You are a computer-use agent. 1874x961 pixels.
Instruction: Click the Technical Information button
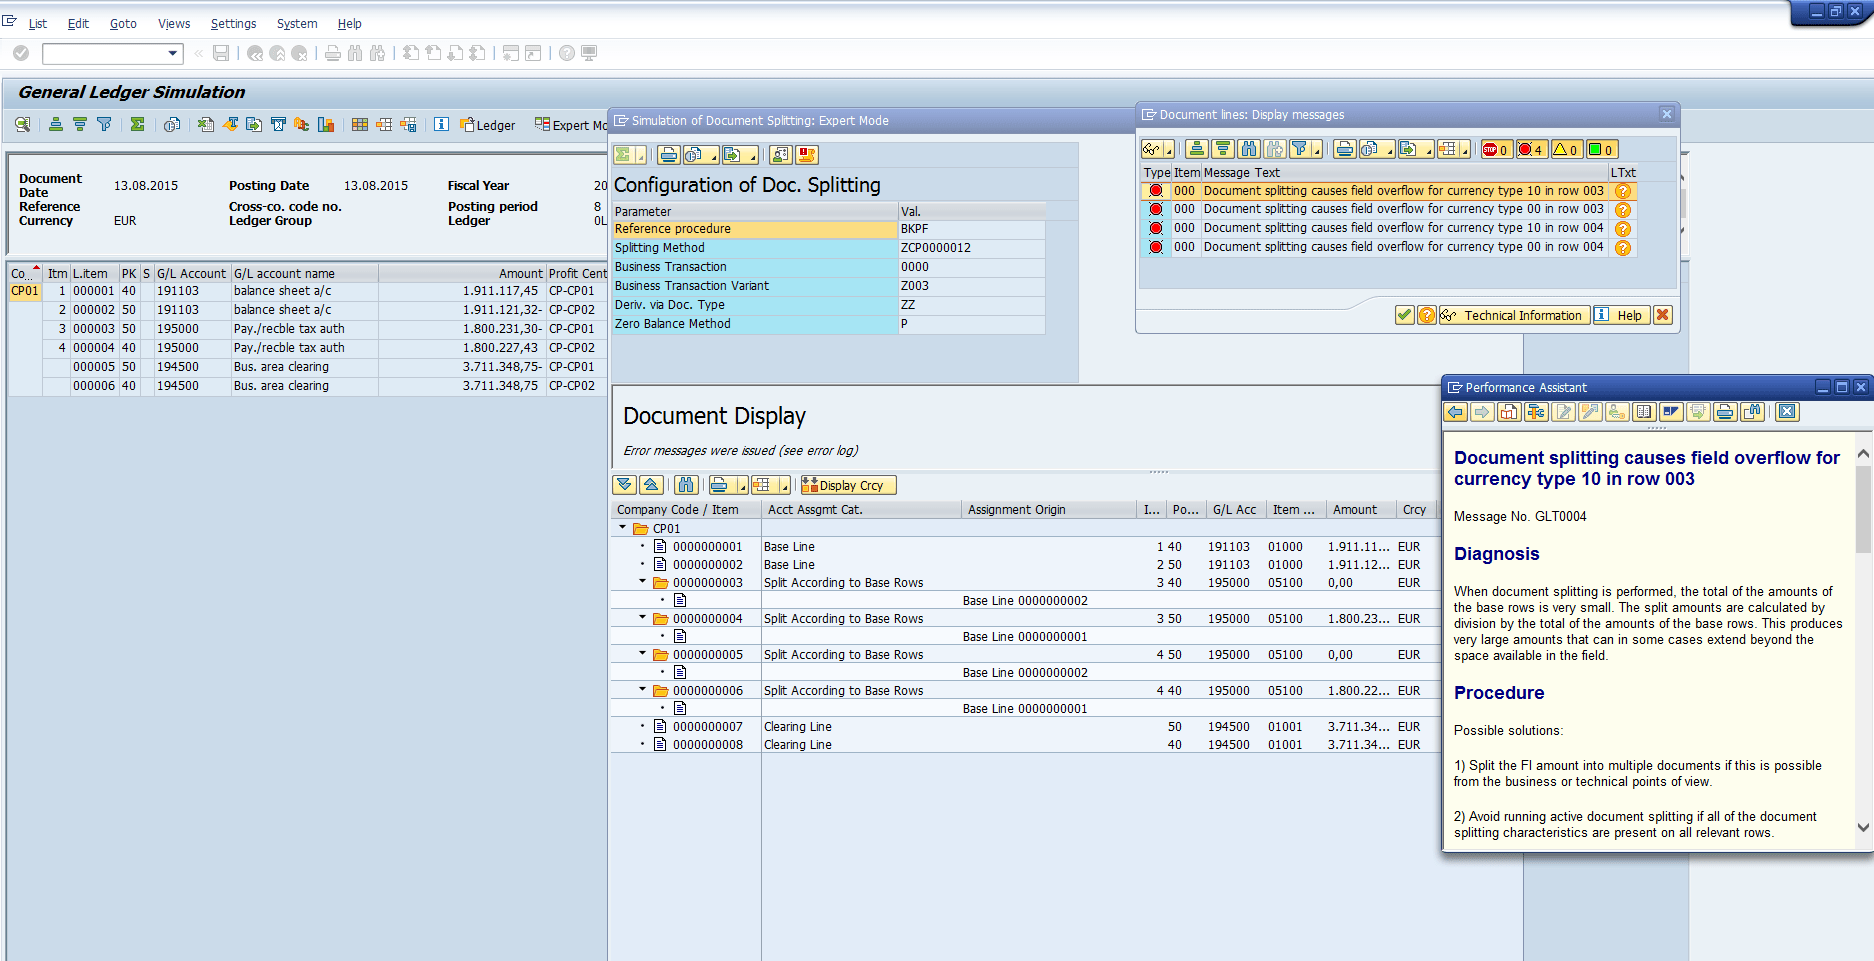[x=1513, y=314]
